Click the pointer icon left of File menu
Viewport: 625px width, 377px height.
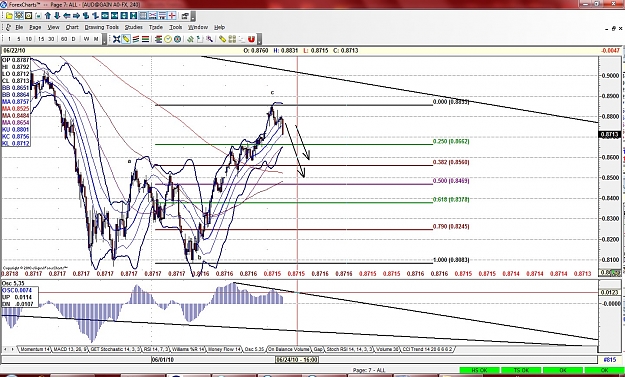point(8,27)
